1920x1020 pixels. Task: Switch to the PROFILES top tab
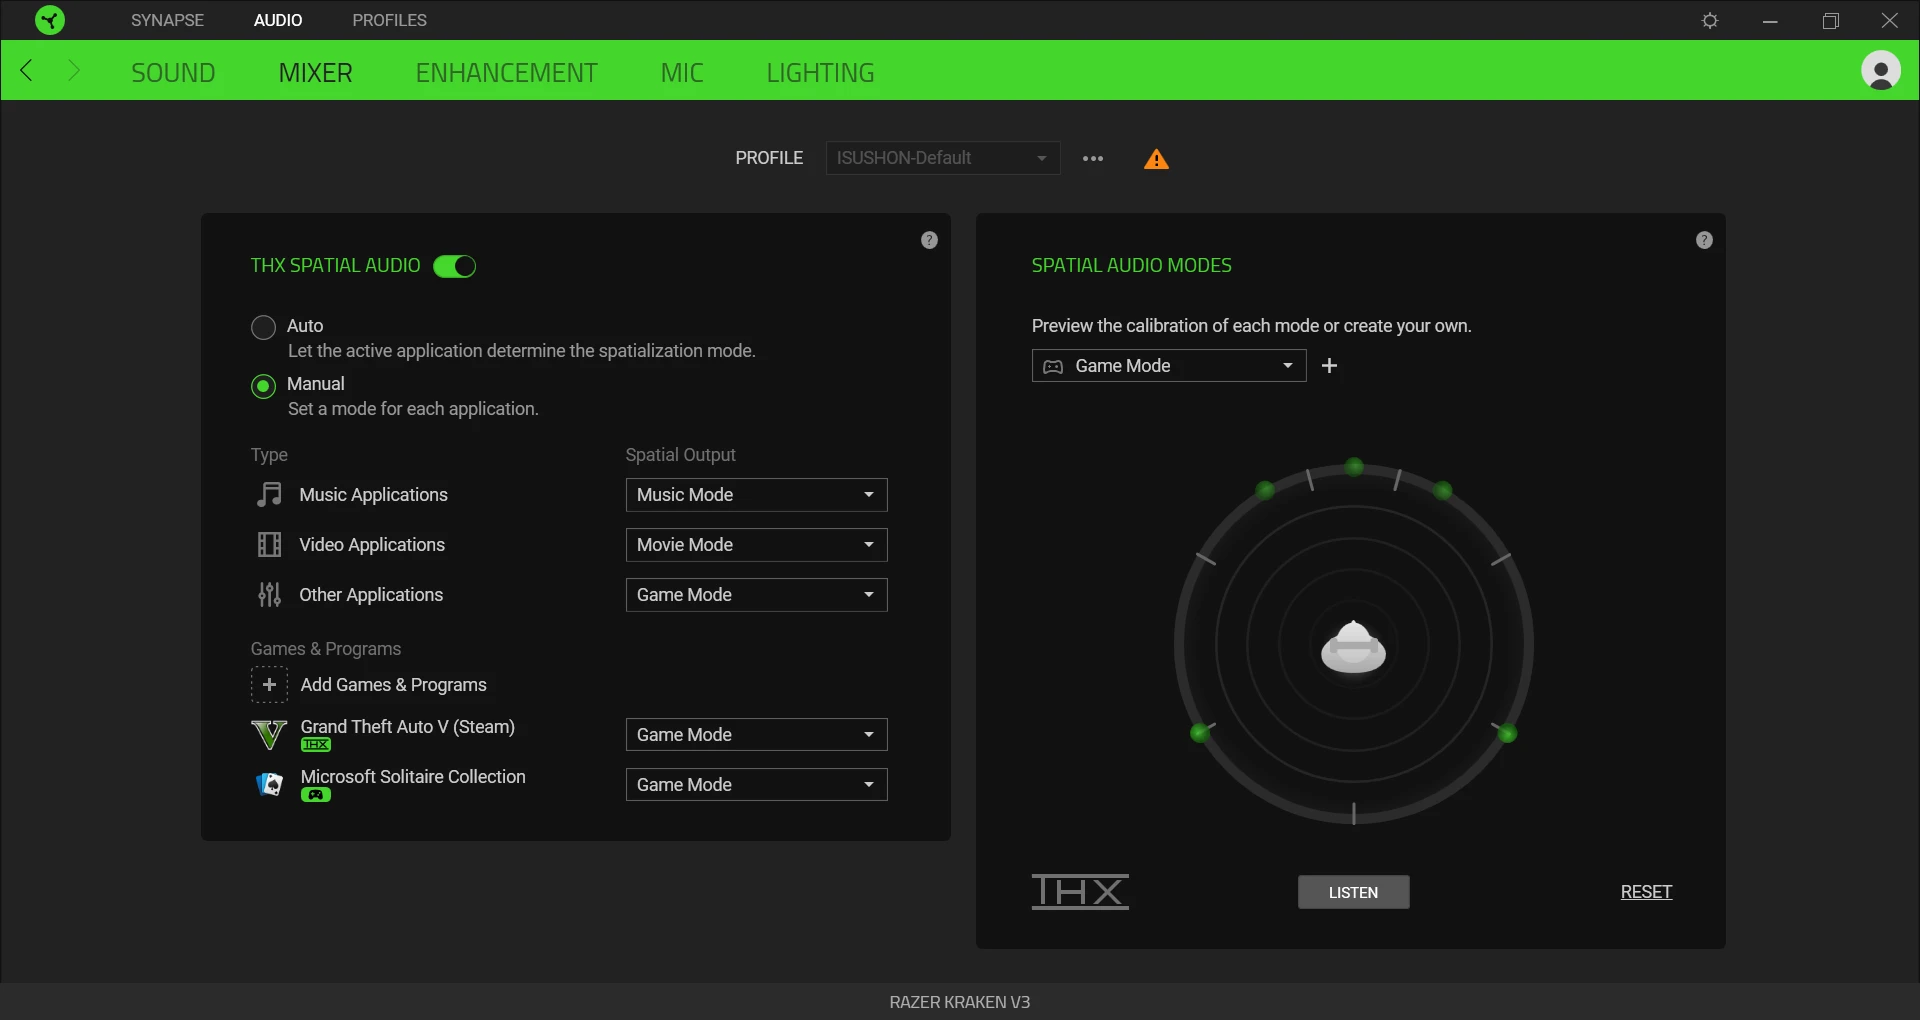pyautogui.click(x=389, y=20)
